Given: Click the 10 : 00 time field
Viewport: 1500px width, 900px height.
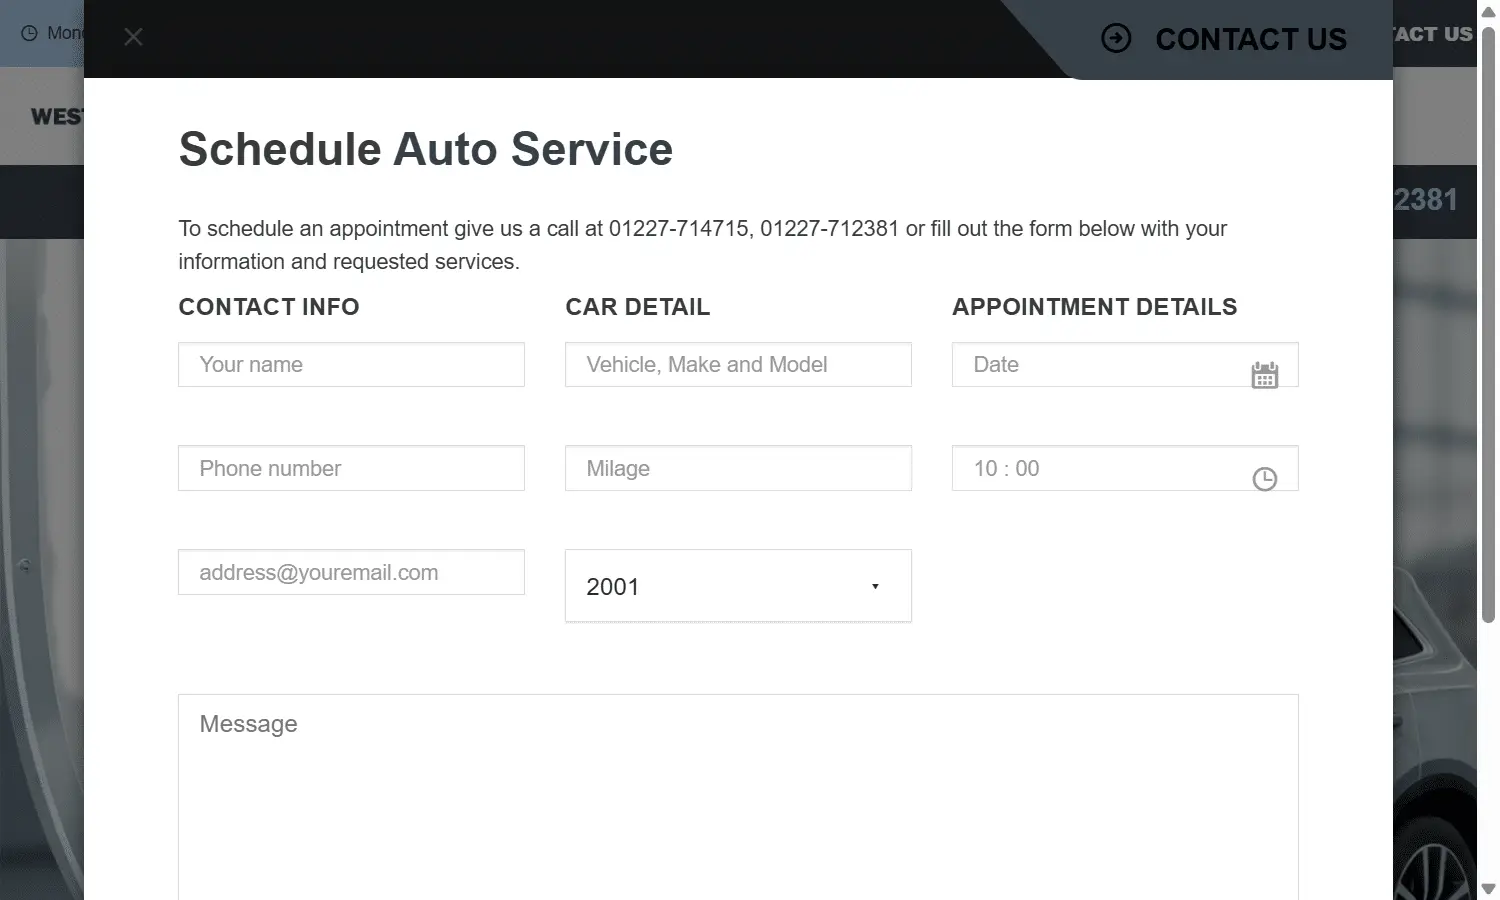Looking at the screenshot, I should click(1100, 469).
